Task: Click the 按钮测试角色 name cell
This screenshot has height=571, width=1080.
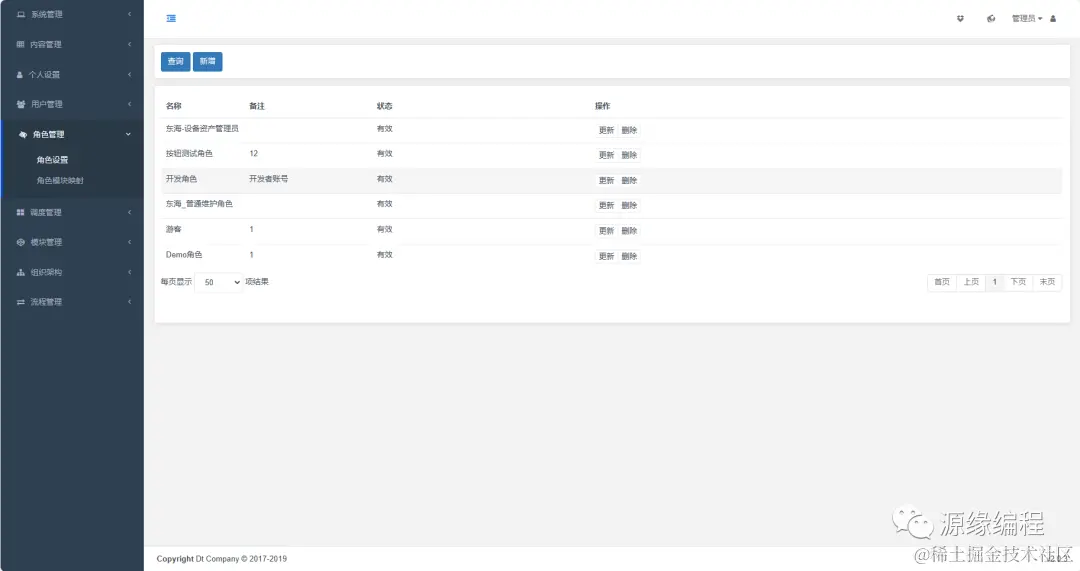Action: pos(189,154)
